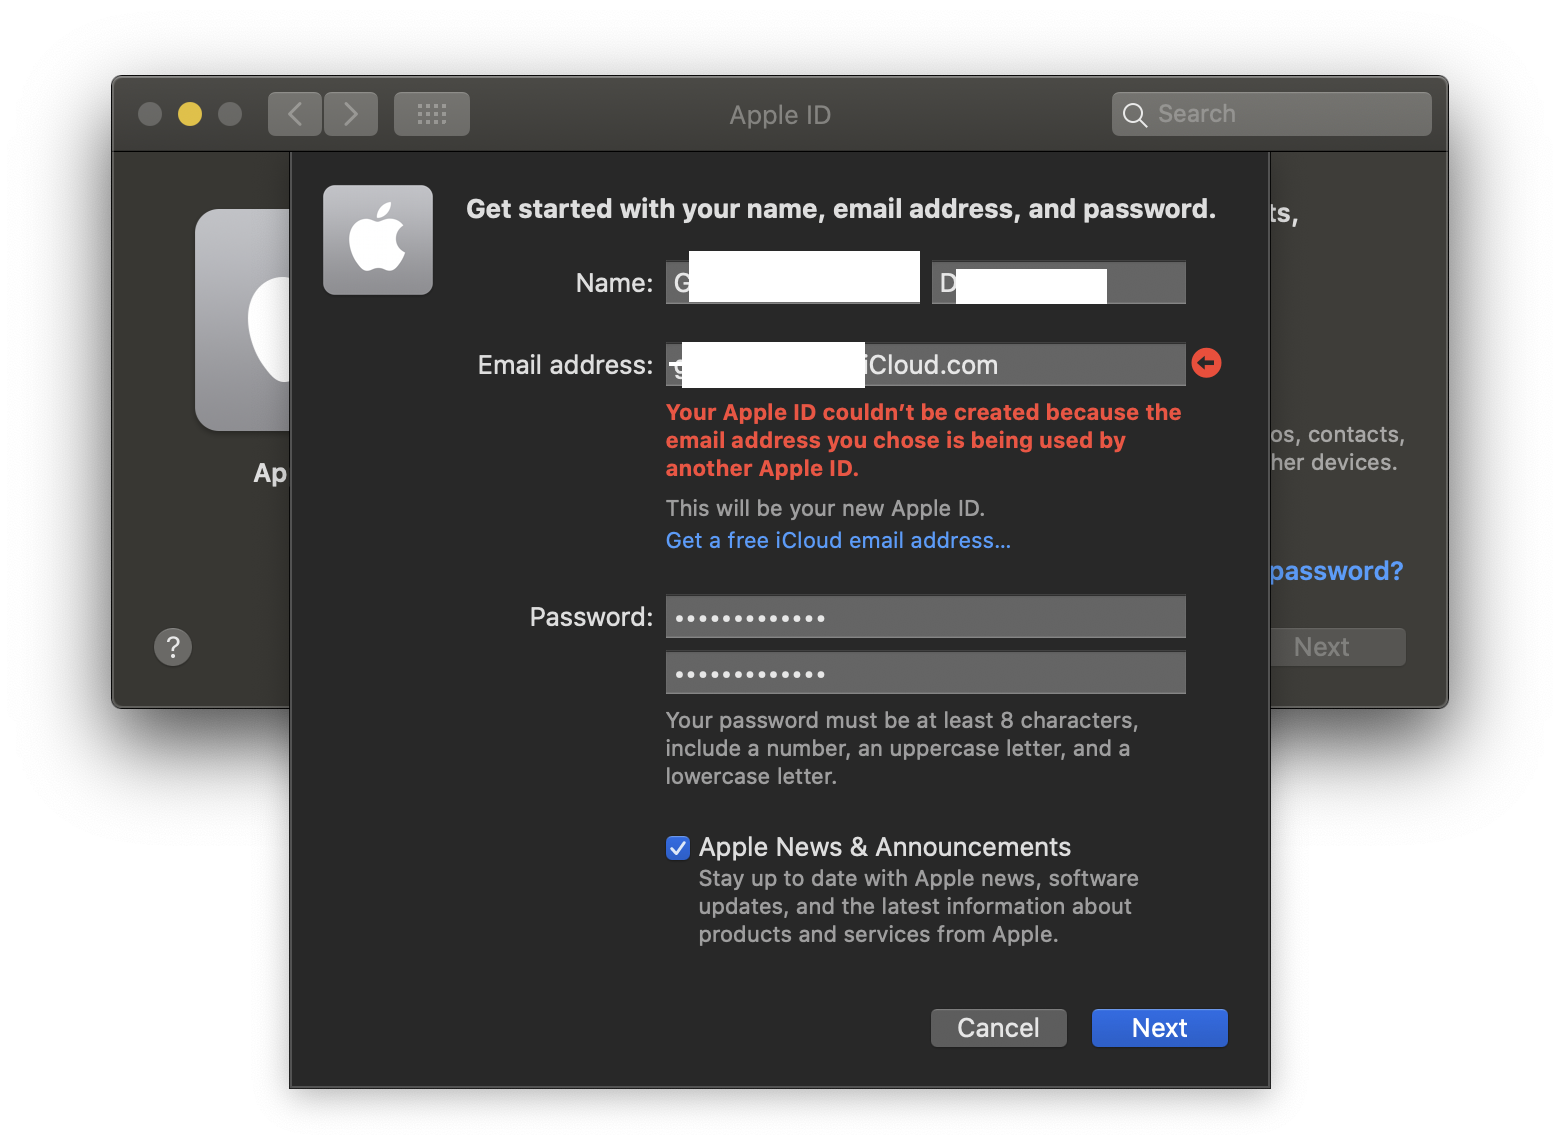This screenshot has width=1560, height=1142.
Task: Click the 'Password:' field label
Action: pos(591,617)
